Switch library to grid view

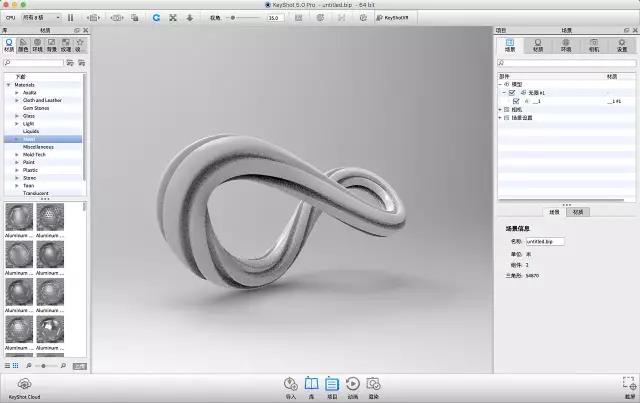pyautogui.click(x=16, y=365)
